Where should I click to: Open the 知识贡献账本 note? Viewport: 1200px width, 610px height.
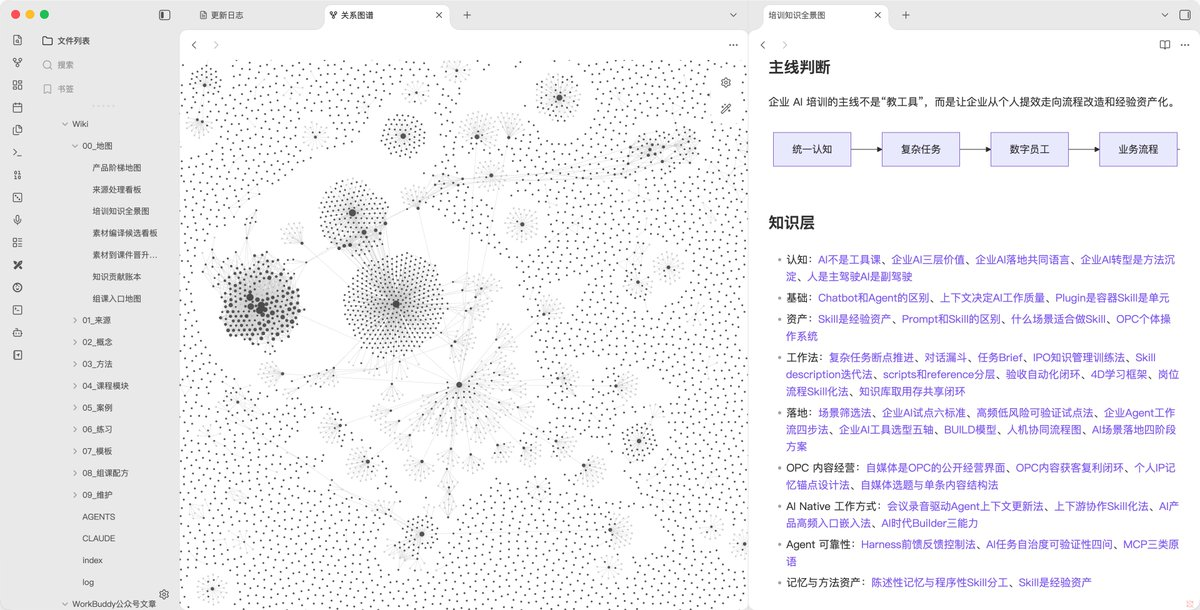click(x=116, y=277)
